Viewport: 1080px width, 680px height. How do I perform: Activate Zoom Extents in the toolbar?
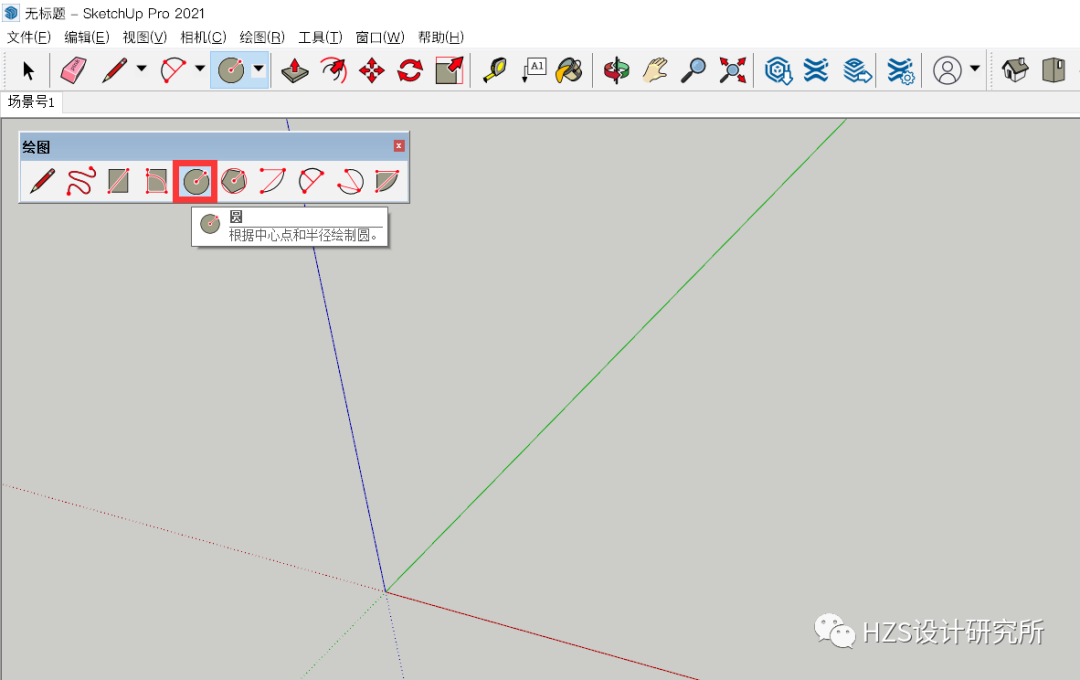(x=733, y=70)
